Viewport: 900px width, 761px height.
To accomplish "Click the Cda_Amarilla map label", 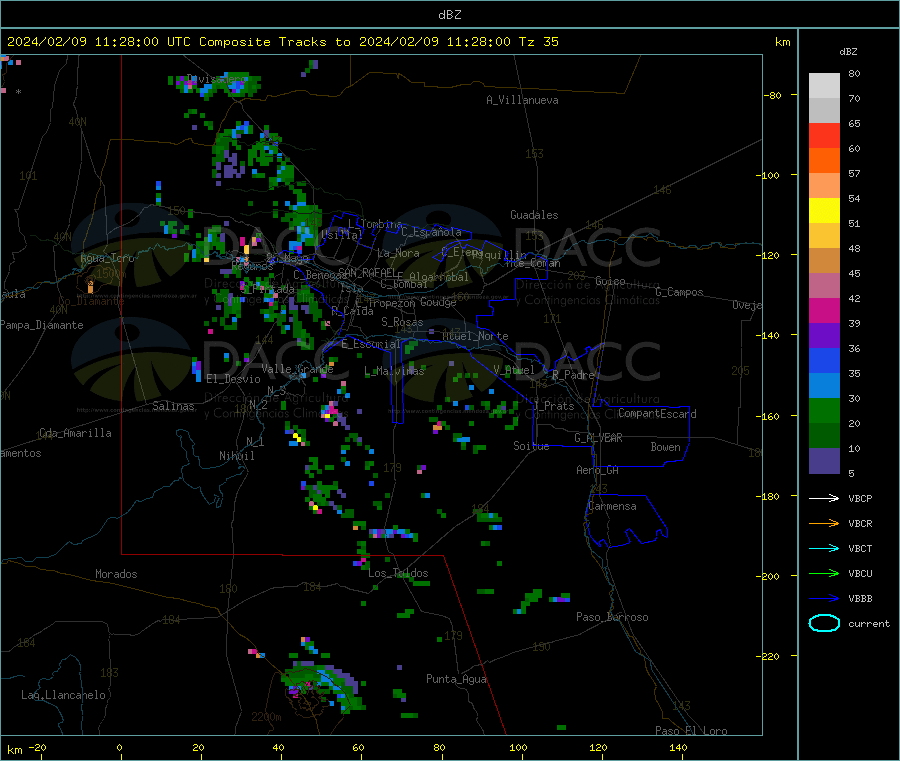I will point(75,433).
